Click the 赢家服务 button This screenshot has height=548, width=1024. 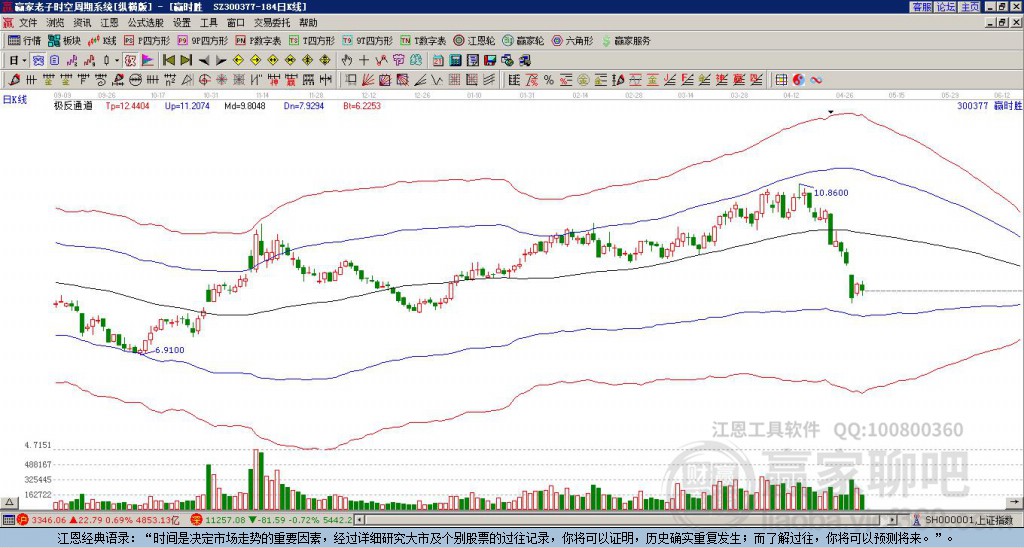[626, 40]
